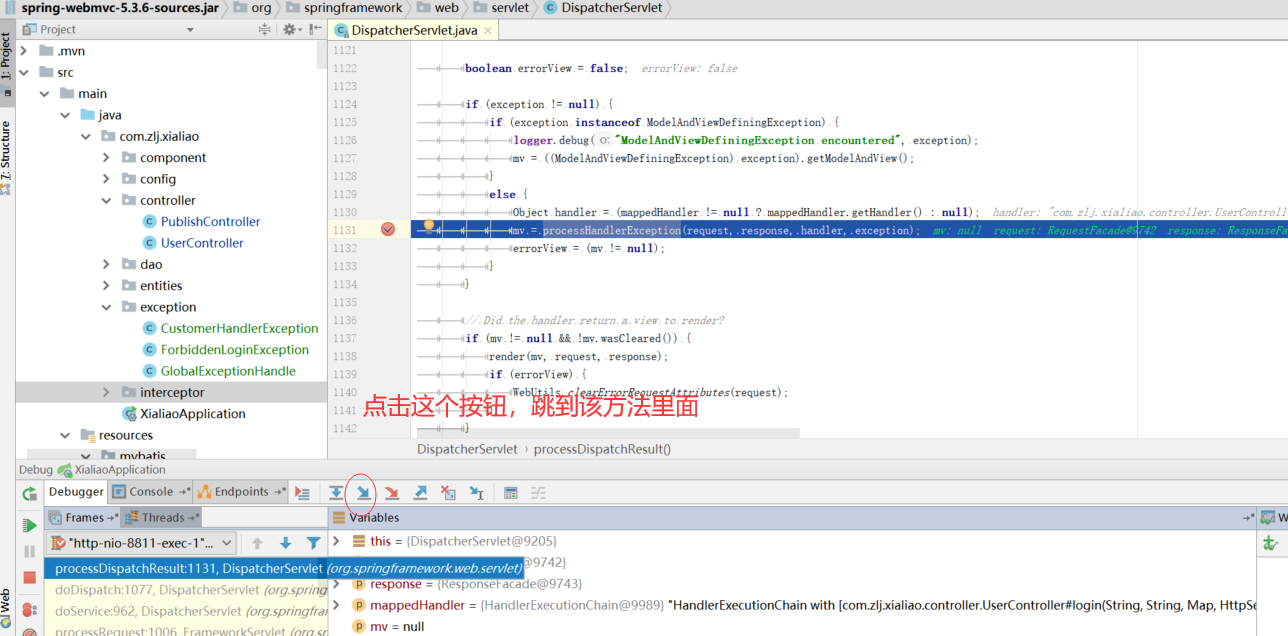
Task: Click the Project panel settings gear
Action: point(291,30)
